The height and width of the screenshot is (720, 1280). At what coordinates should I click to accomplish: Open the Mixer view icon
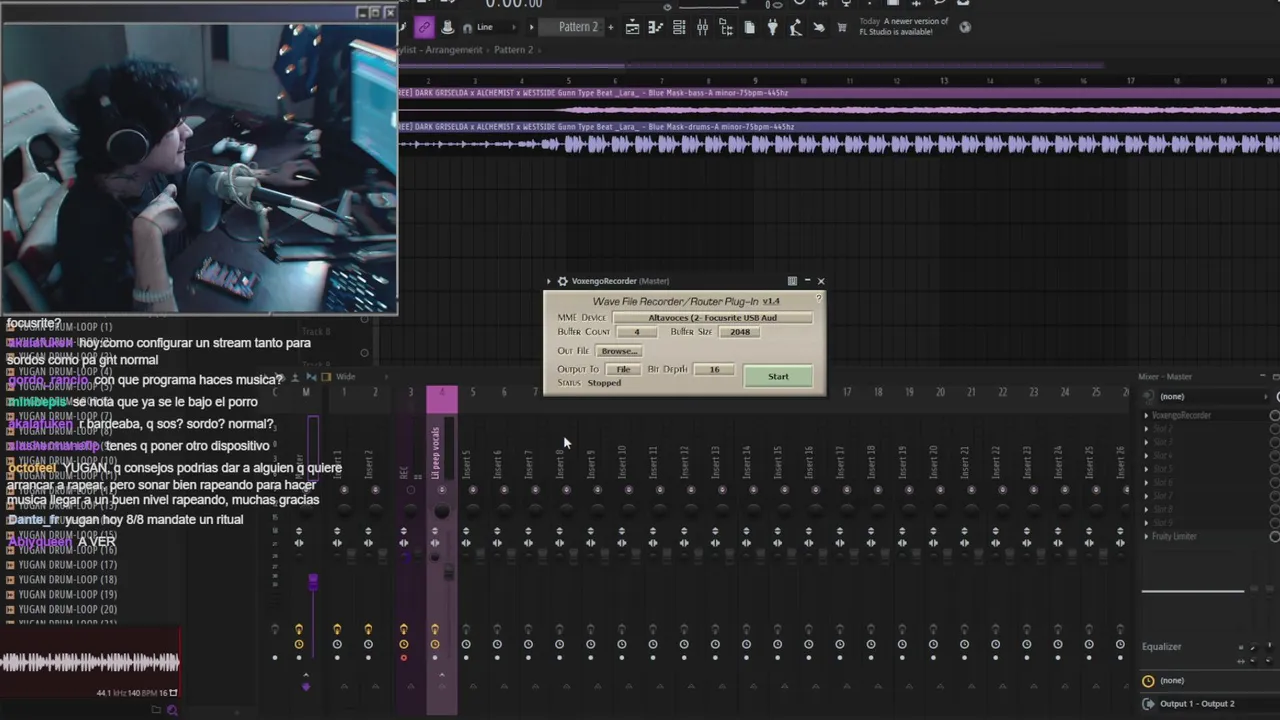point(703,27)
